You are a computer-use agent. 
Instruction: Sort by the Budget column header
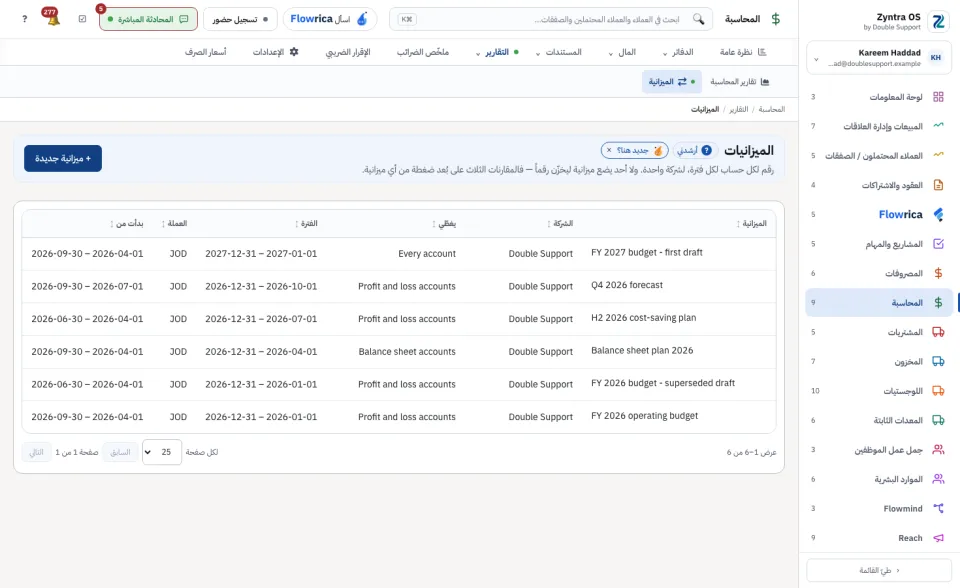point(751,224)
